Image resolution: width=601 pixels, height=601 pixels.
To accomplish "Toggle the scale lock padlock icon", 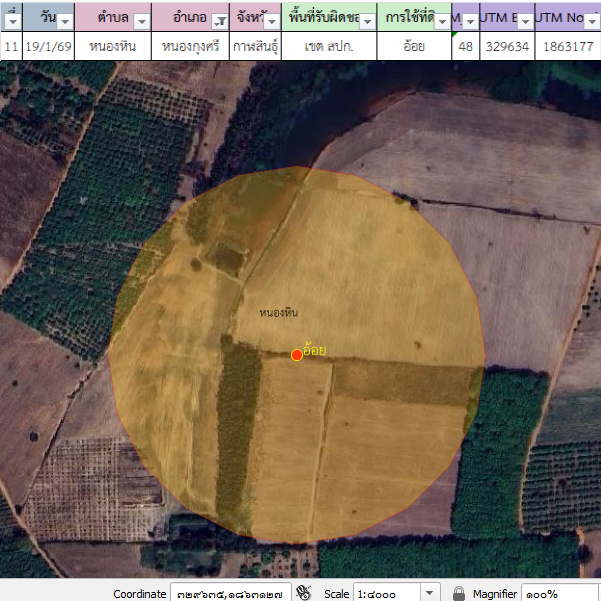I will [x=459, y=593].
